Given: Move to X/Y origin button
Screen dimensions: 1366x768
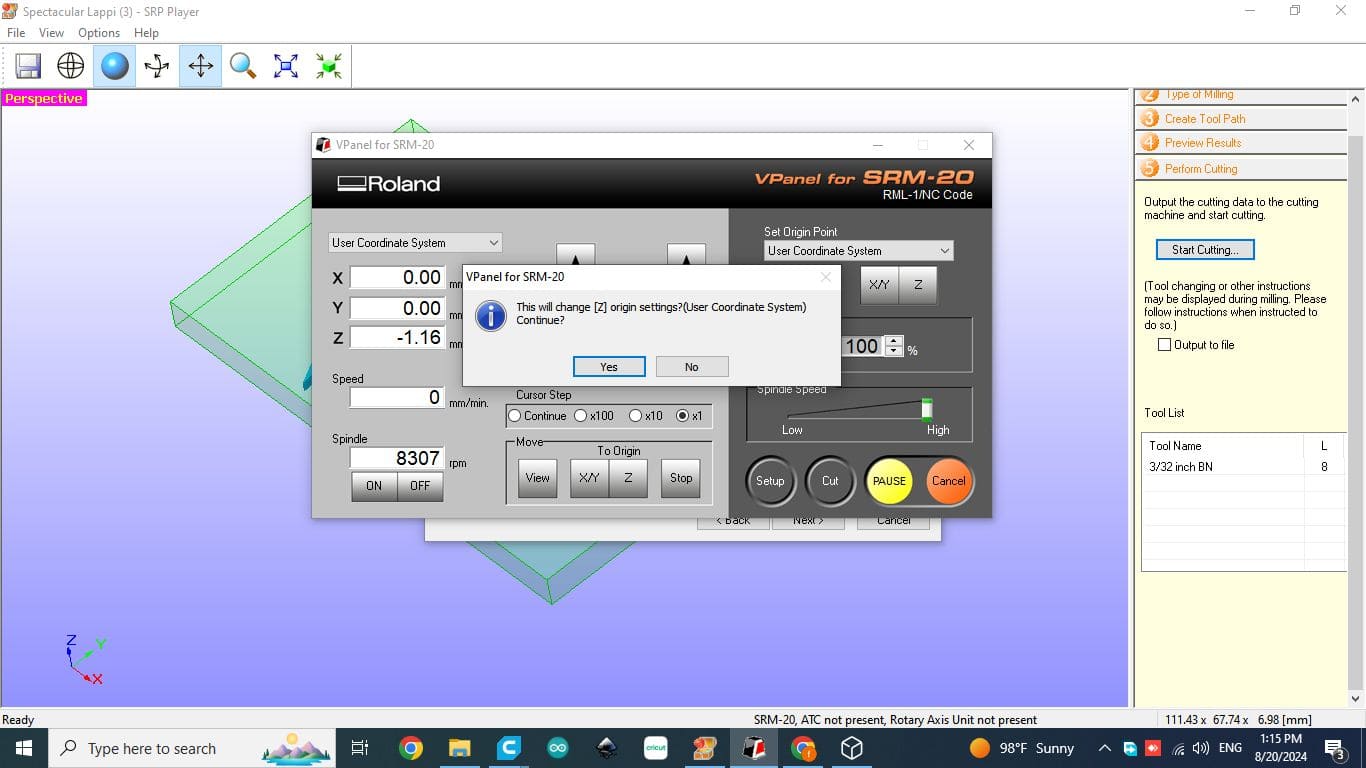Looking at the screenshot, I should pos(589,478).
